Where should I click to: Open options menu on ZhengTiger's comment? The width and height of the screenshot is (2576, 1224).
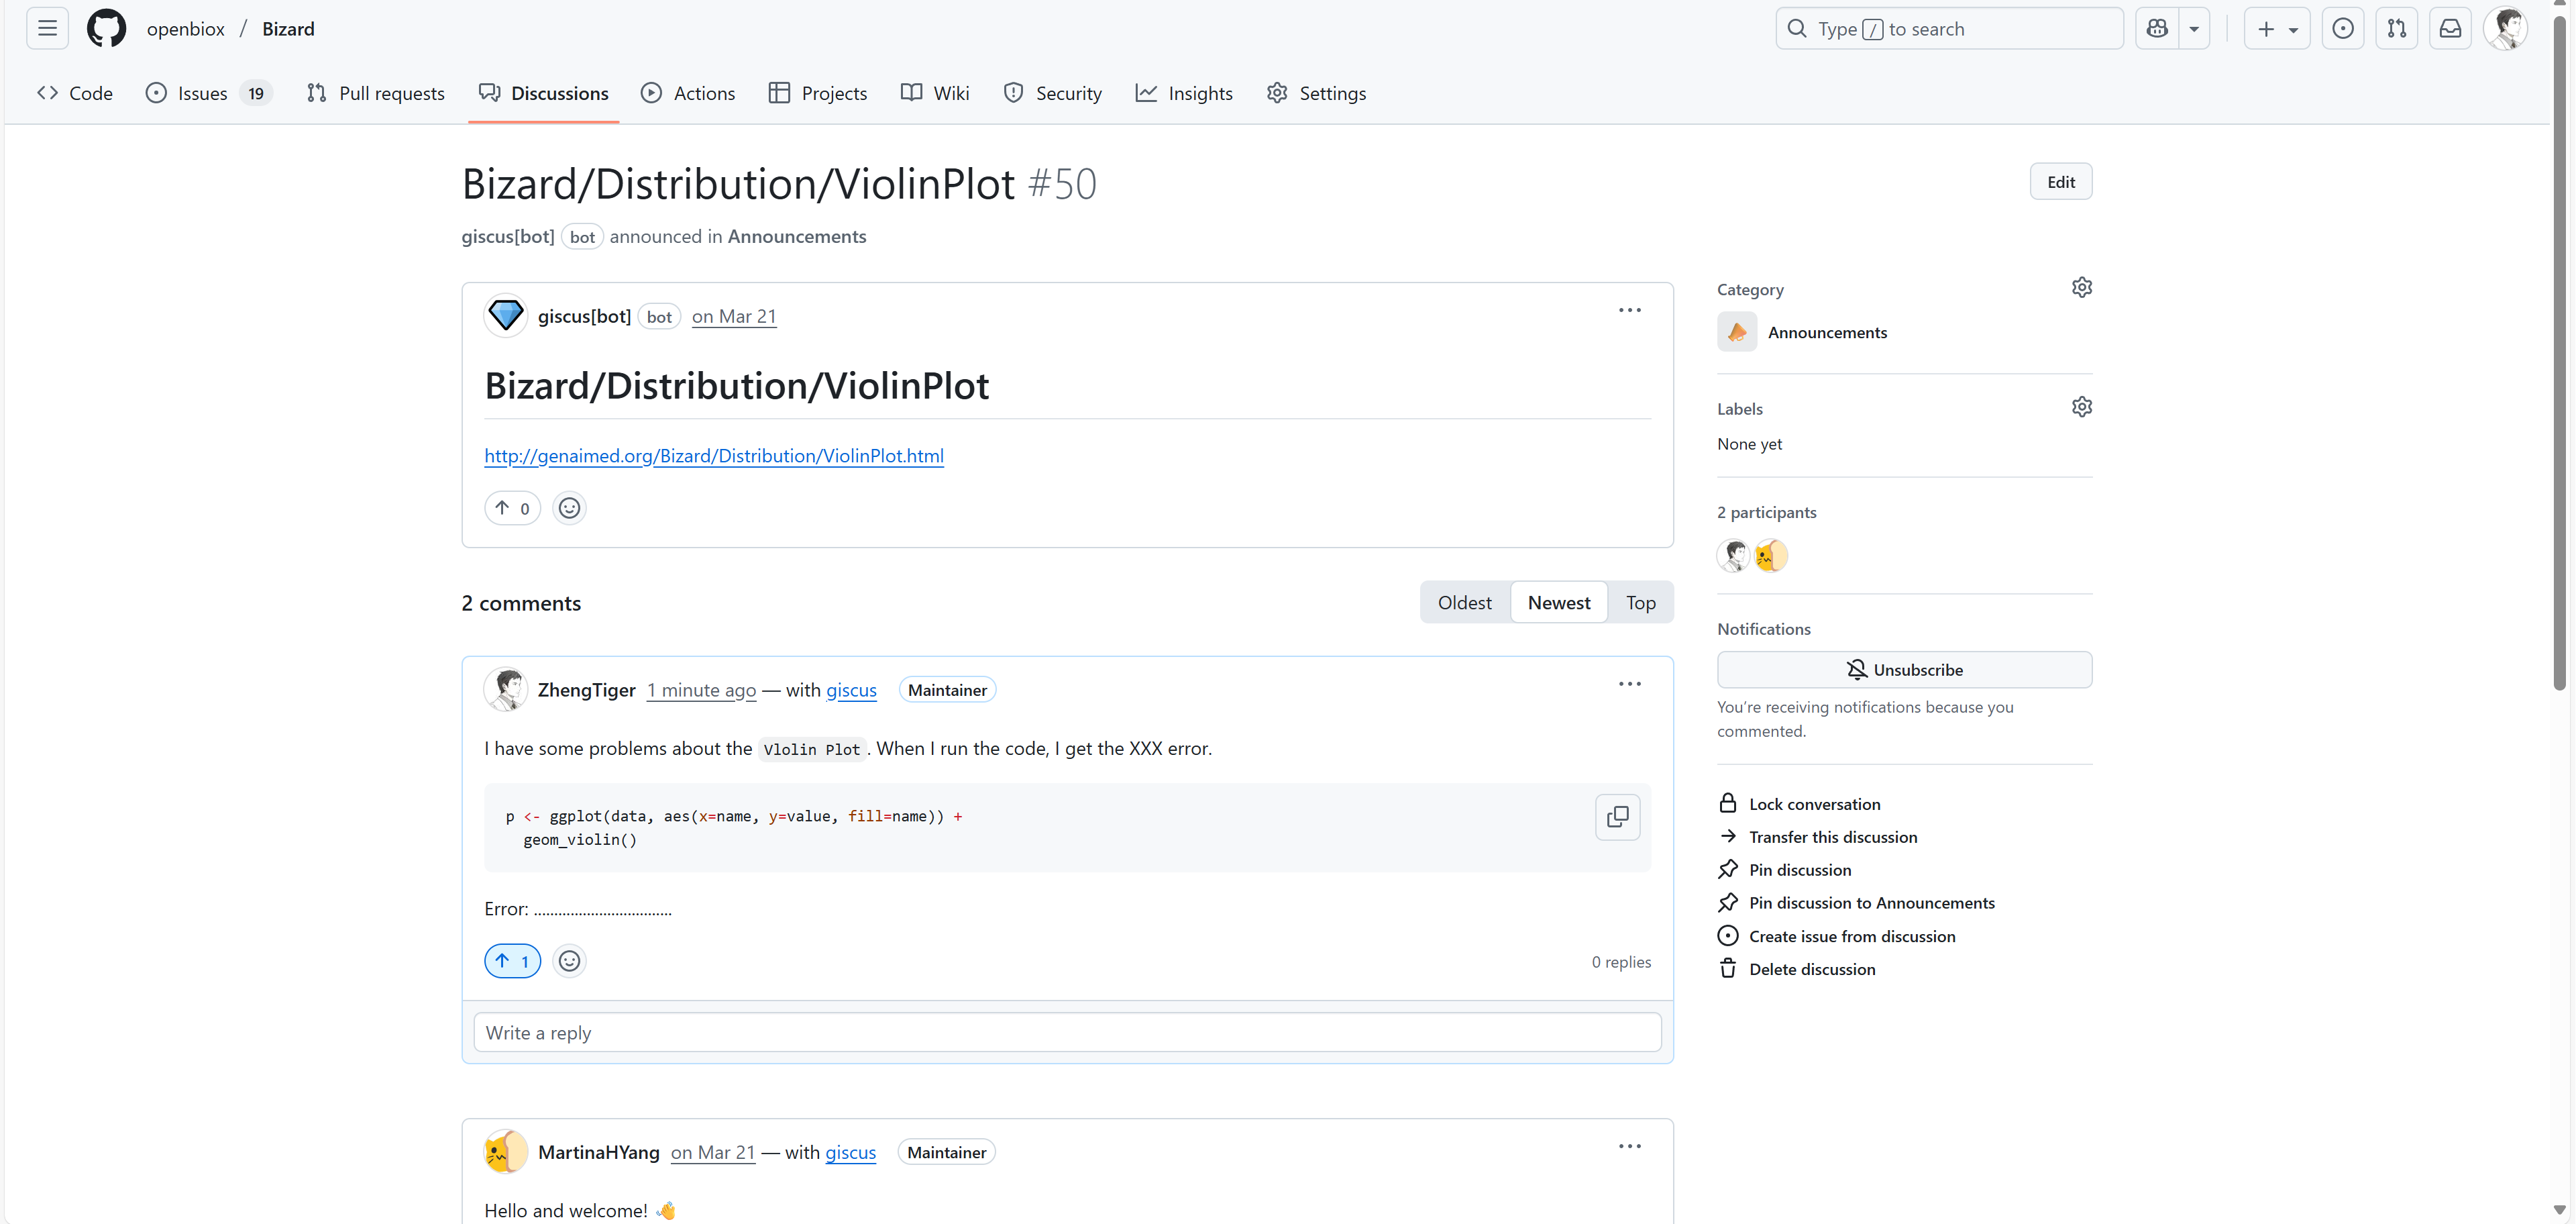(x=1629, y=685)
